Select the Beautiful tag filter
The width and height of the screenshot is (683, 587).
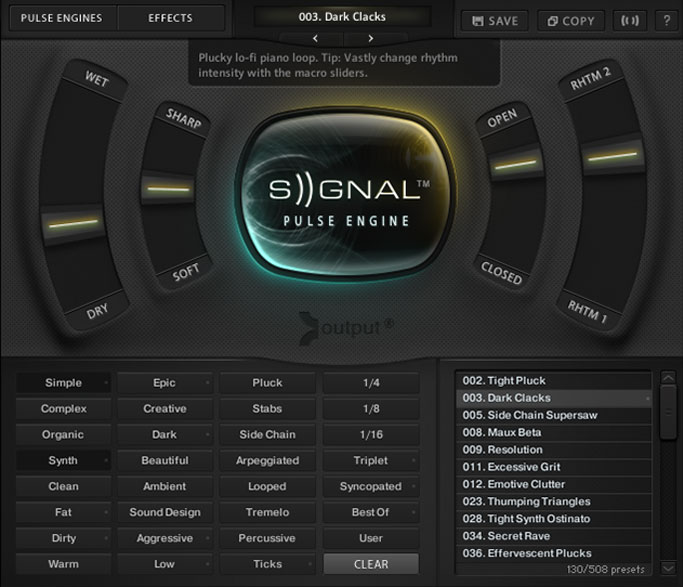point(165,460)
